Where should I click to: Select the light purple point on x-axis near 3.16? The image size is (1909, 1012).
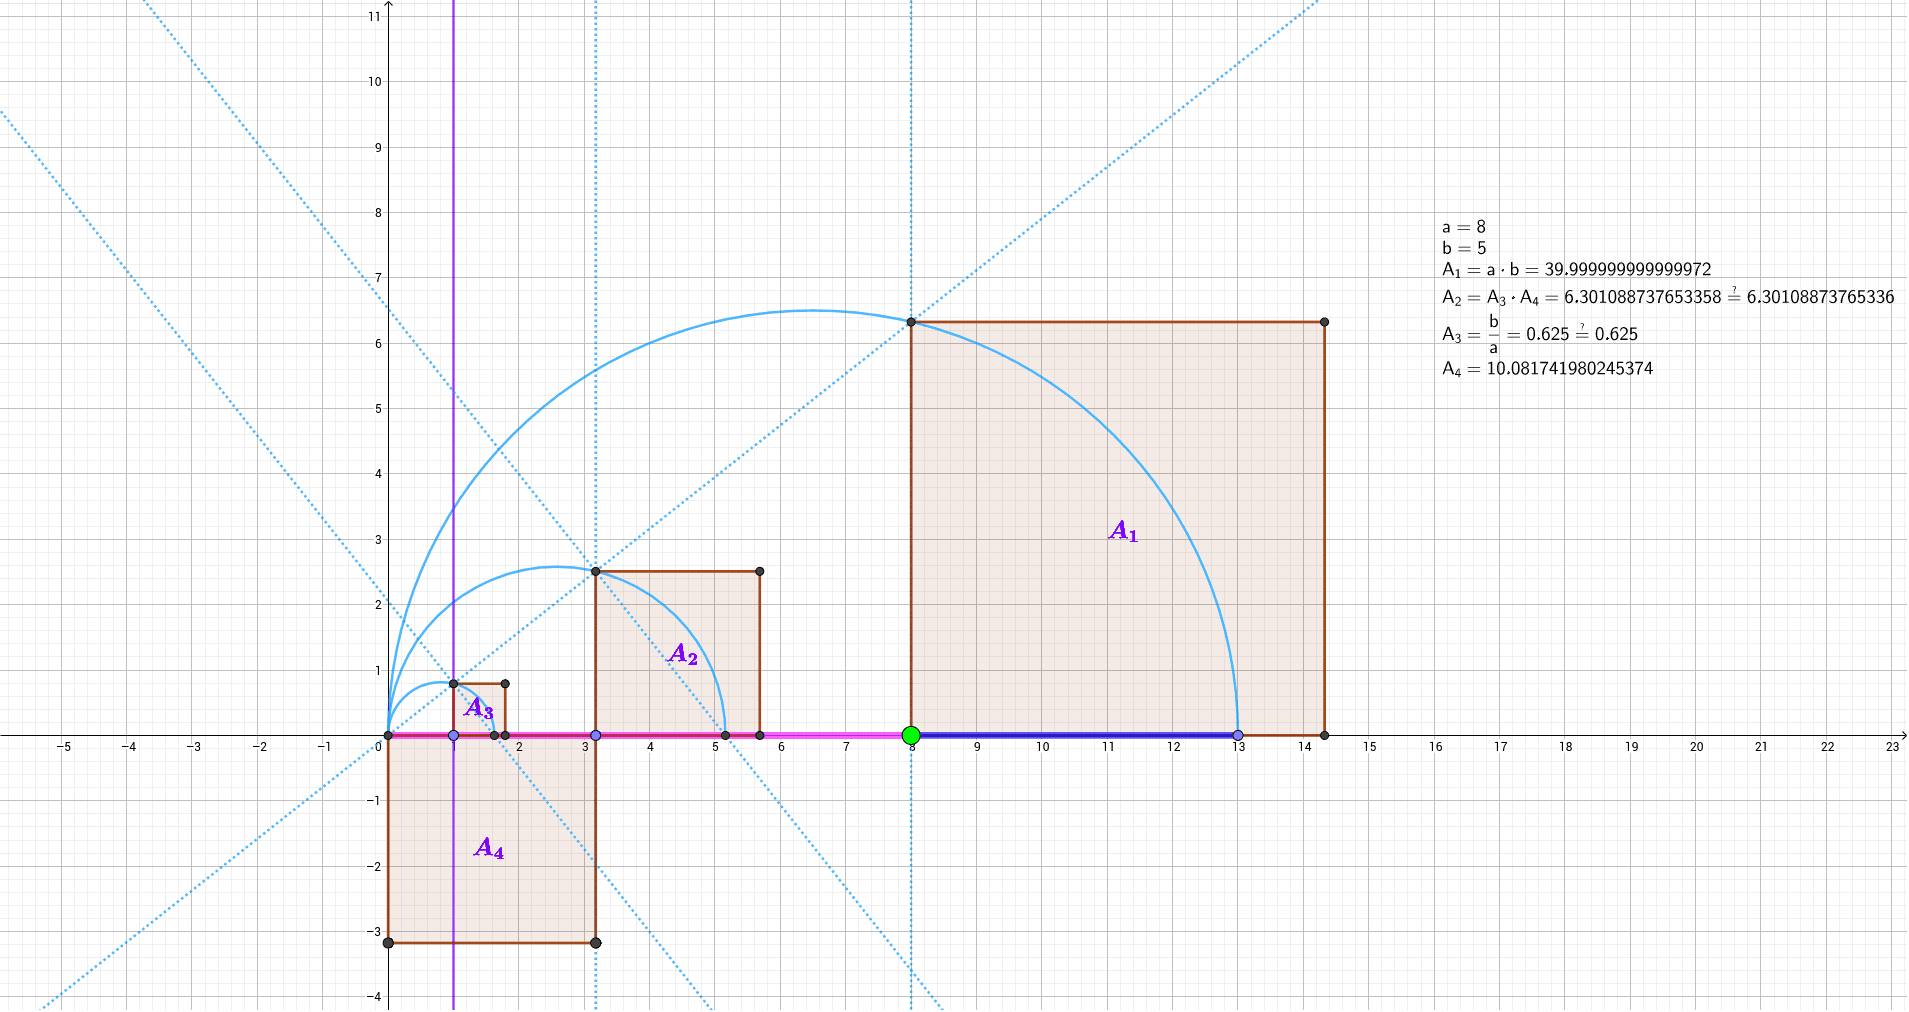coord(596,736)
